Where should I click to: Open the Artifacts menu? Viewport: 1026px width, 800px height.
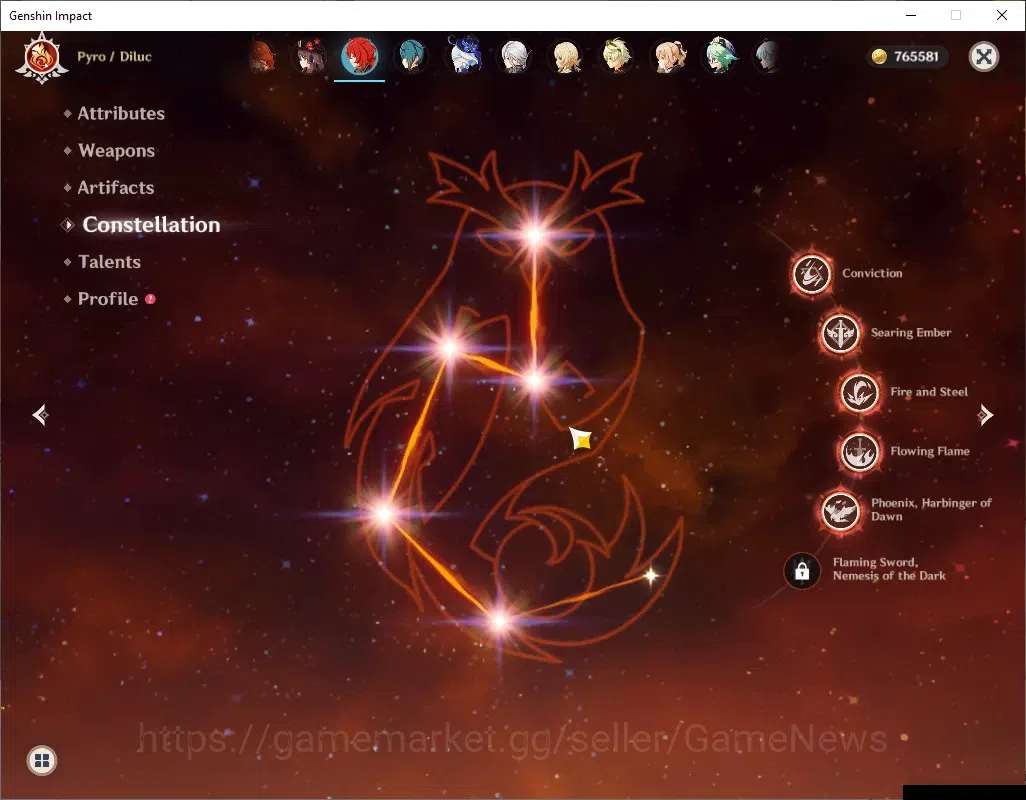[116, 188]
